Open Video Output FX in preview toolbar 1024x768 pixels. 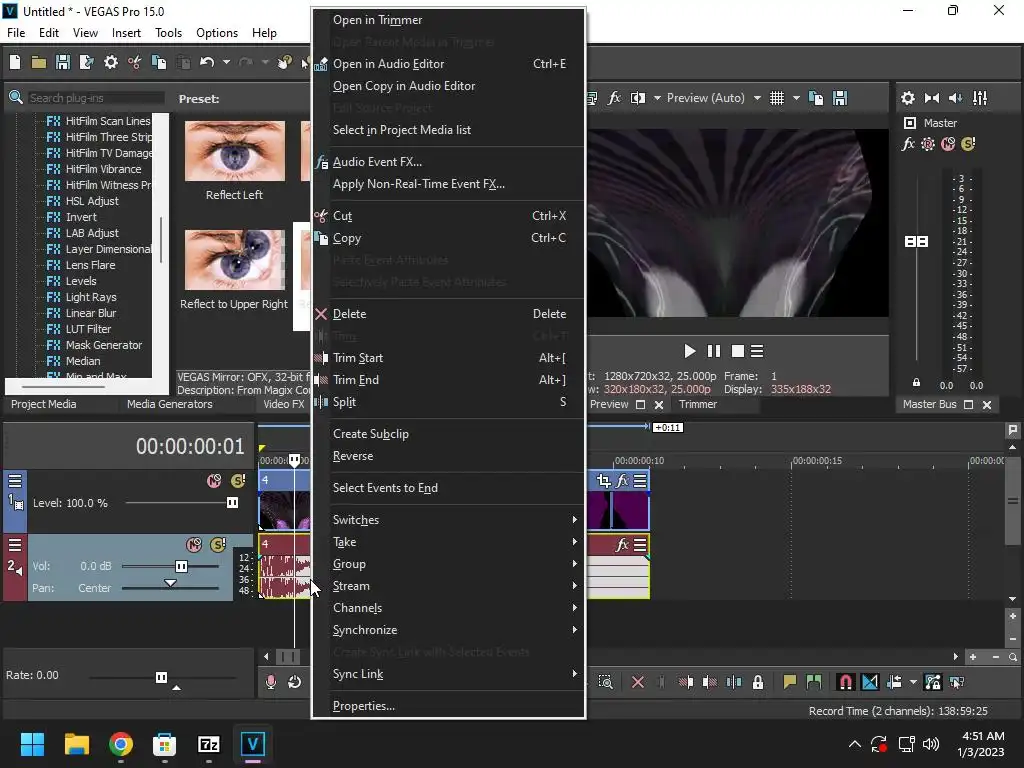click(x=614, y=98)
